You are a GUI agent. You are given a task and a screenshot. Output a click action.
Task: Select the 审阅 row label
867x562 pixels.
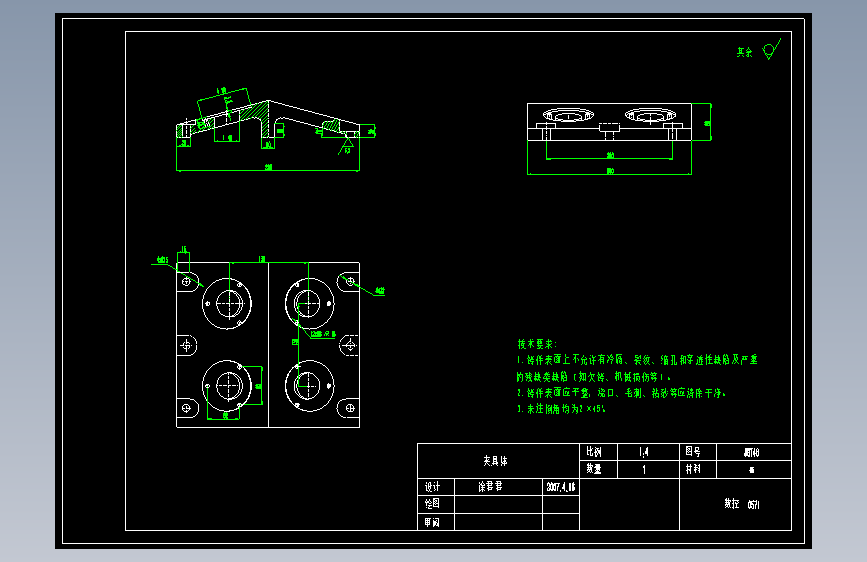[432, 522]
